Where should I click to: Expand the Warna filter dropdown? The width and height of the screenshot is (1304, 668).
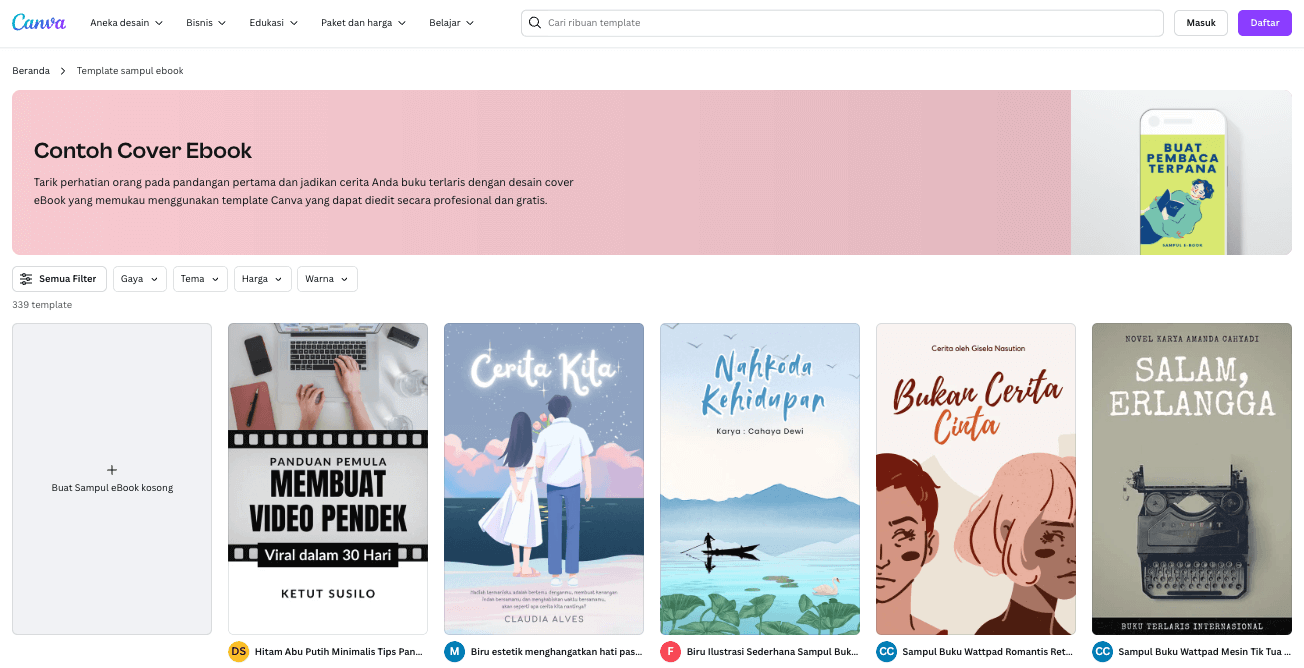tap(327, 279)
